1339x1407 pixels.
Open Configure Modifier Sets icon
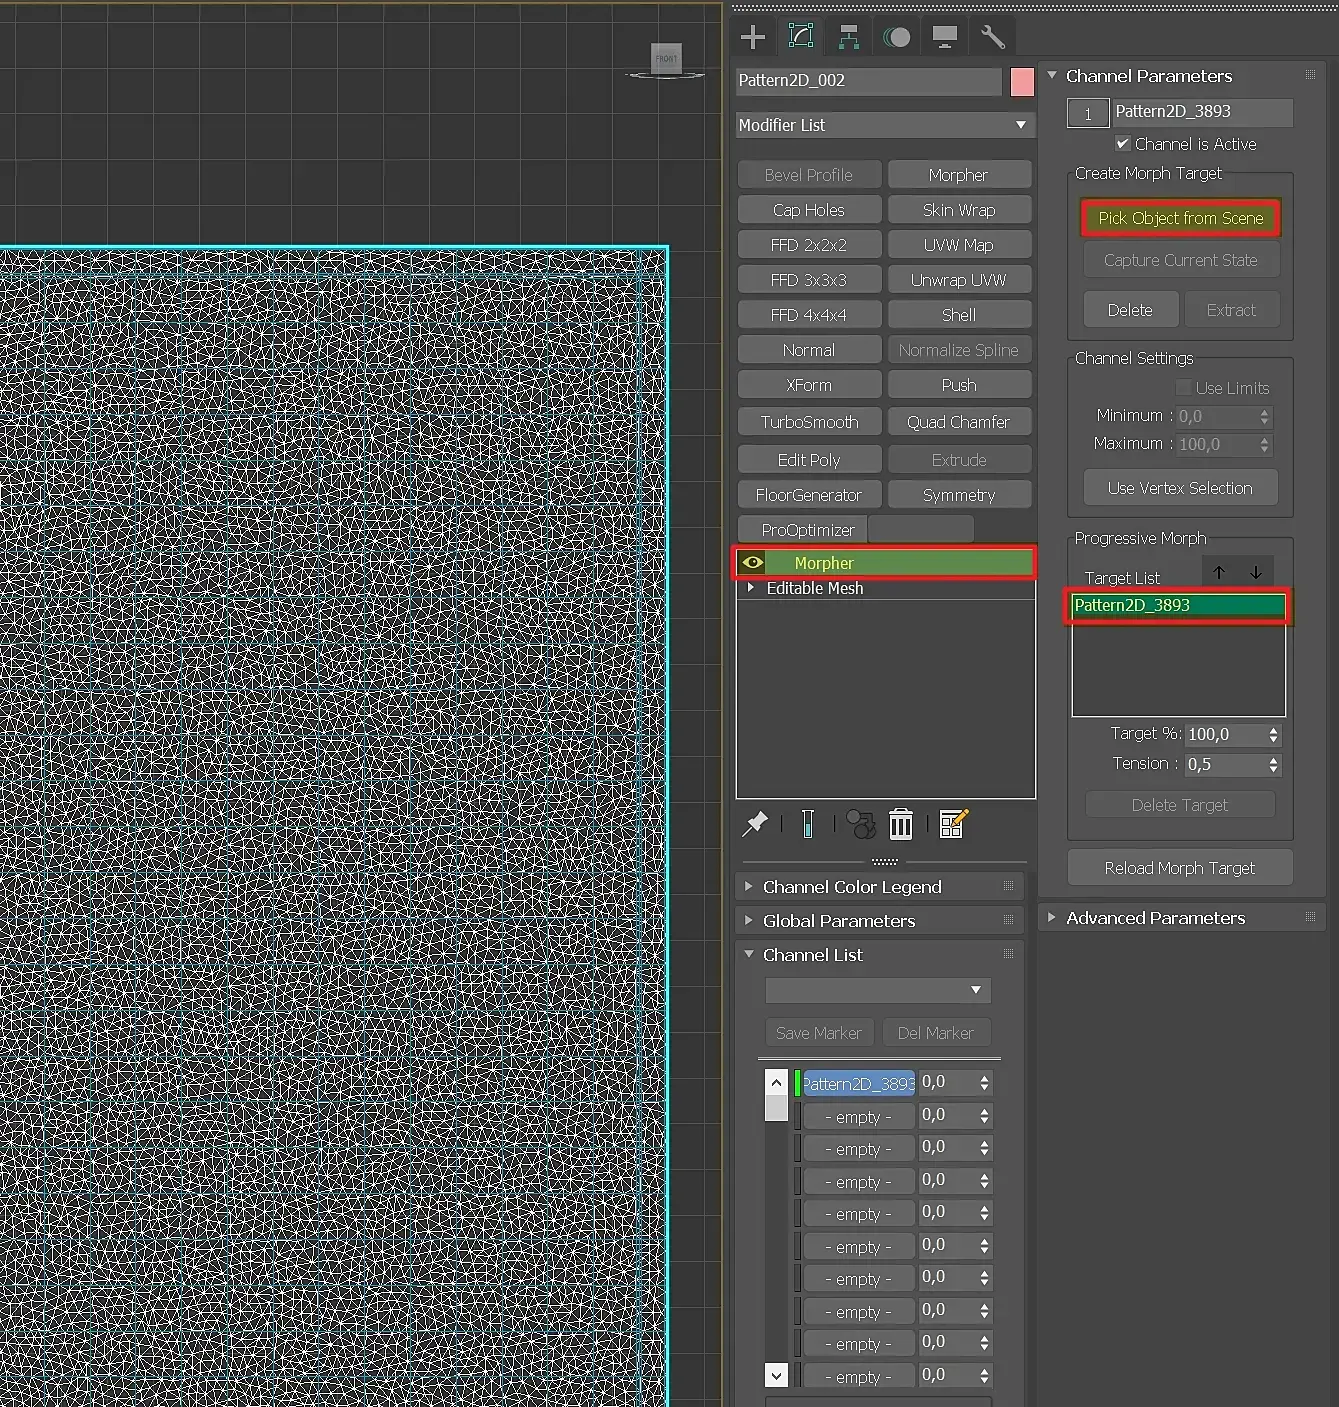[953, 824]
